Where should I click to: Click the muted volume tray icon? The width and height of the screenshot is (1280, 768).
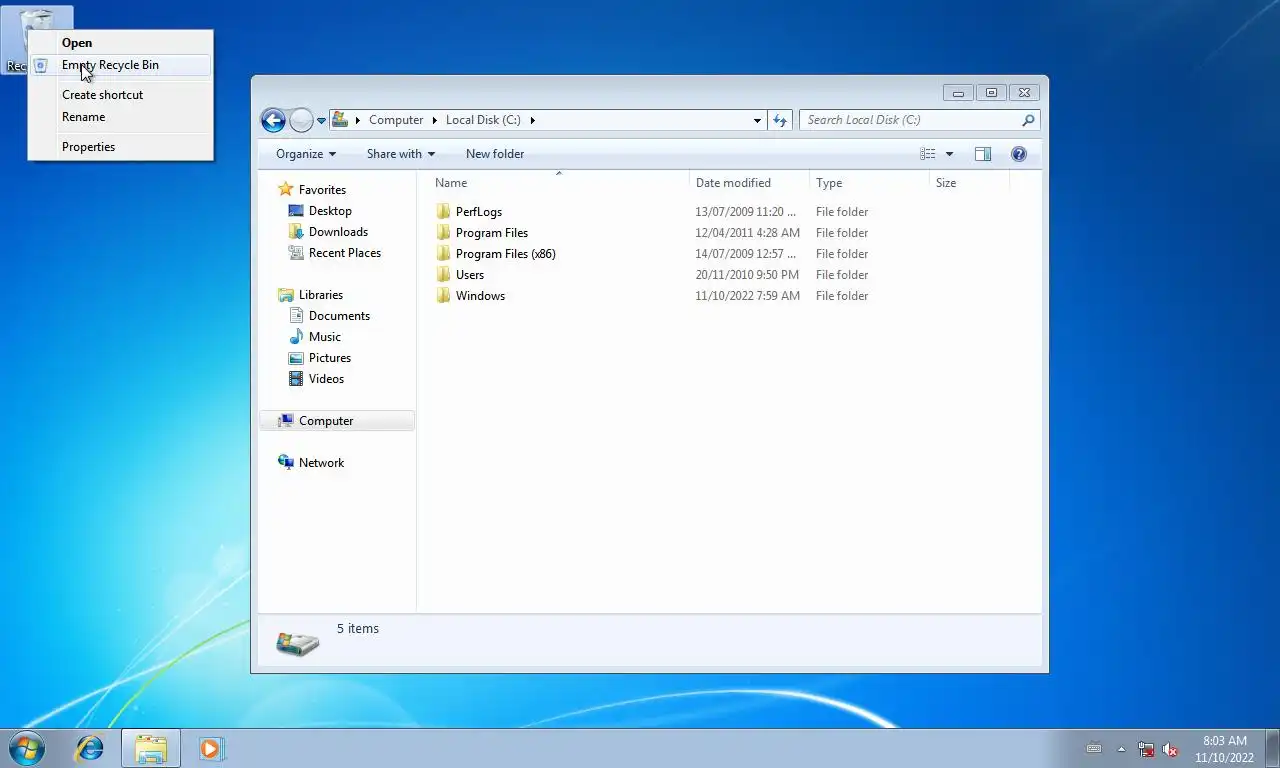coord(1170,749)
